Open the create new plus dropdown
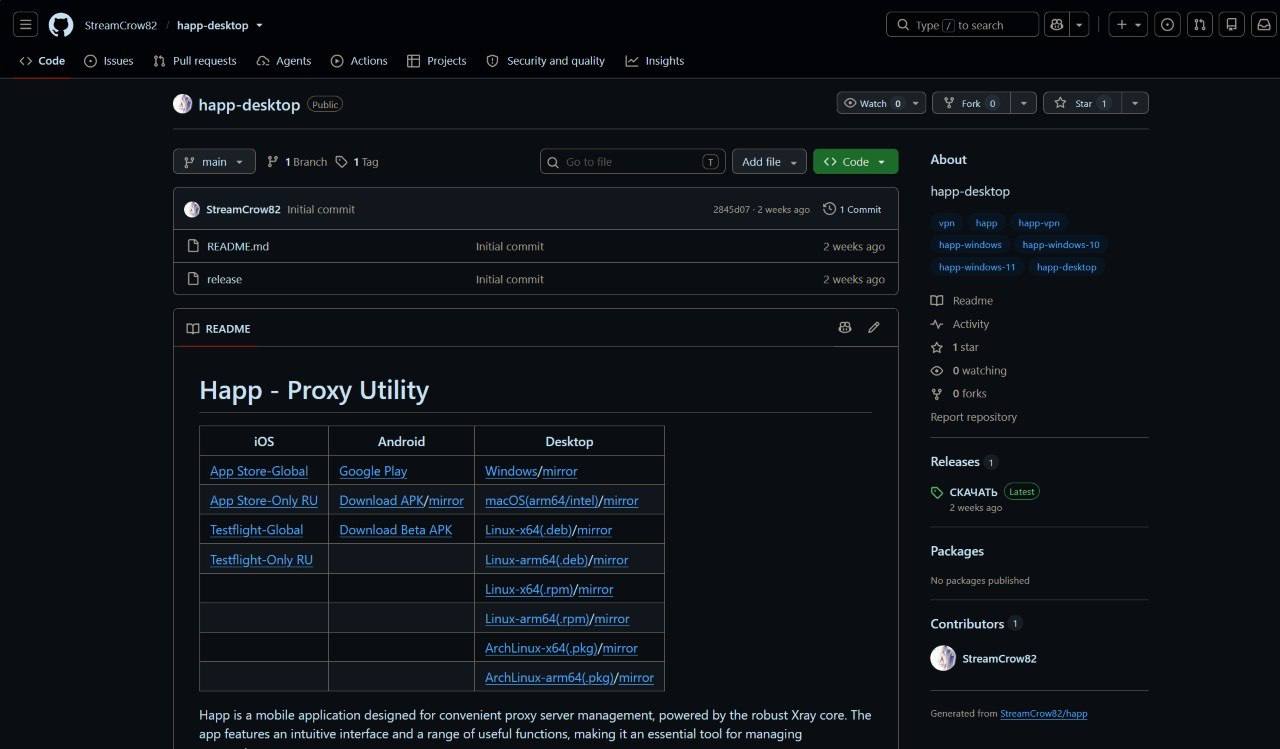The height and width of the screenshot is (749, 1280). (1129, 25)
